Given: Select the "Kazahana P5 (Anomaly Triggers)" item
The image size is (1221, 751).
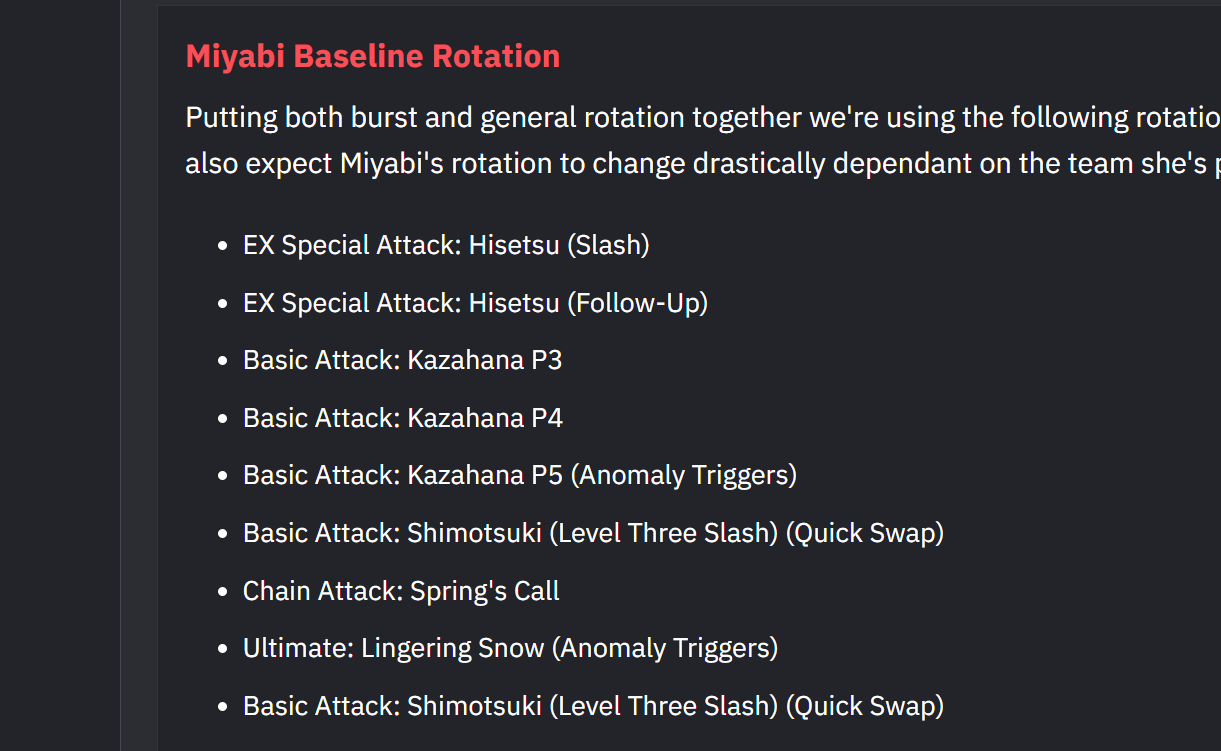Looking at the screenshot, I should 519,475.
